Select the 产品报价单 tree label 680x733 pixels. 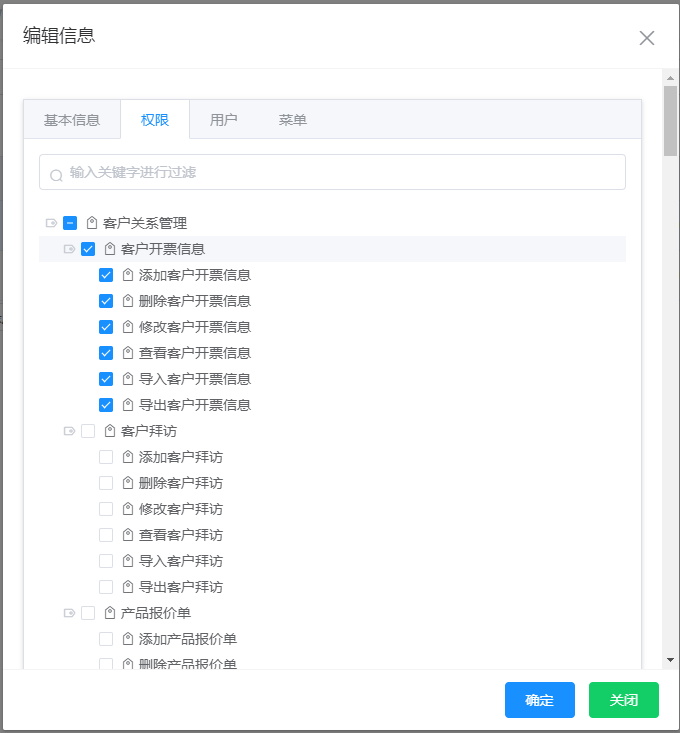156,612
